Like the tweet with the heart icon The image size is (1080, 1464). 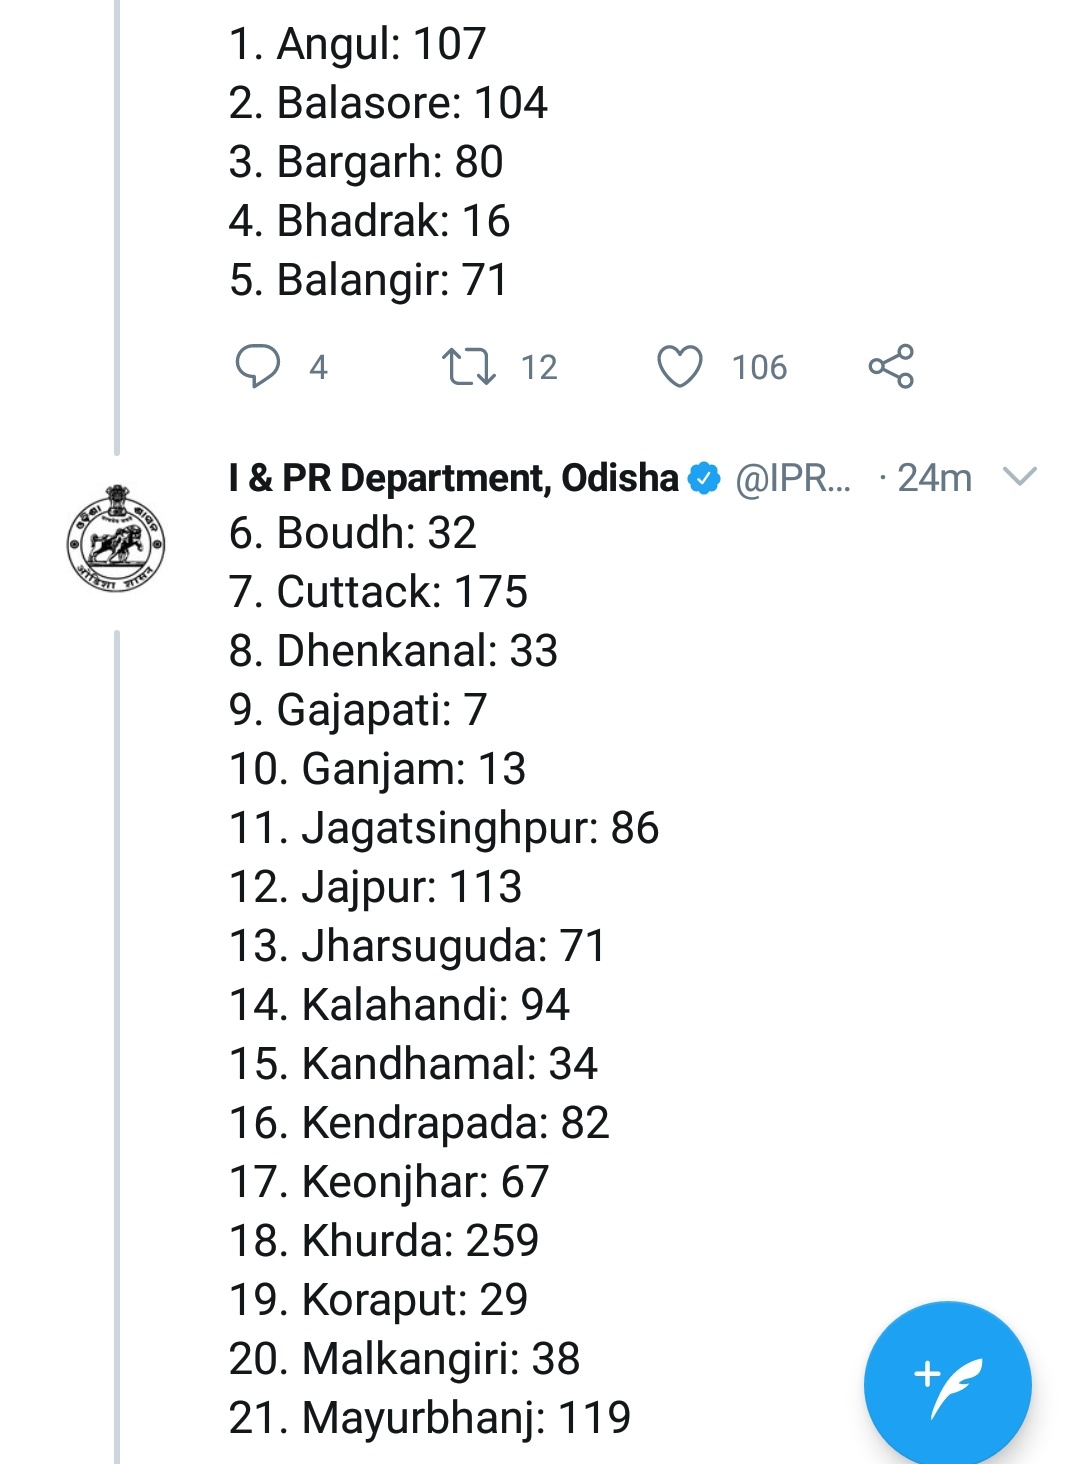680,366
